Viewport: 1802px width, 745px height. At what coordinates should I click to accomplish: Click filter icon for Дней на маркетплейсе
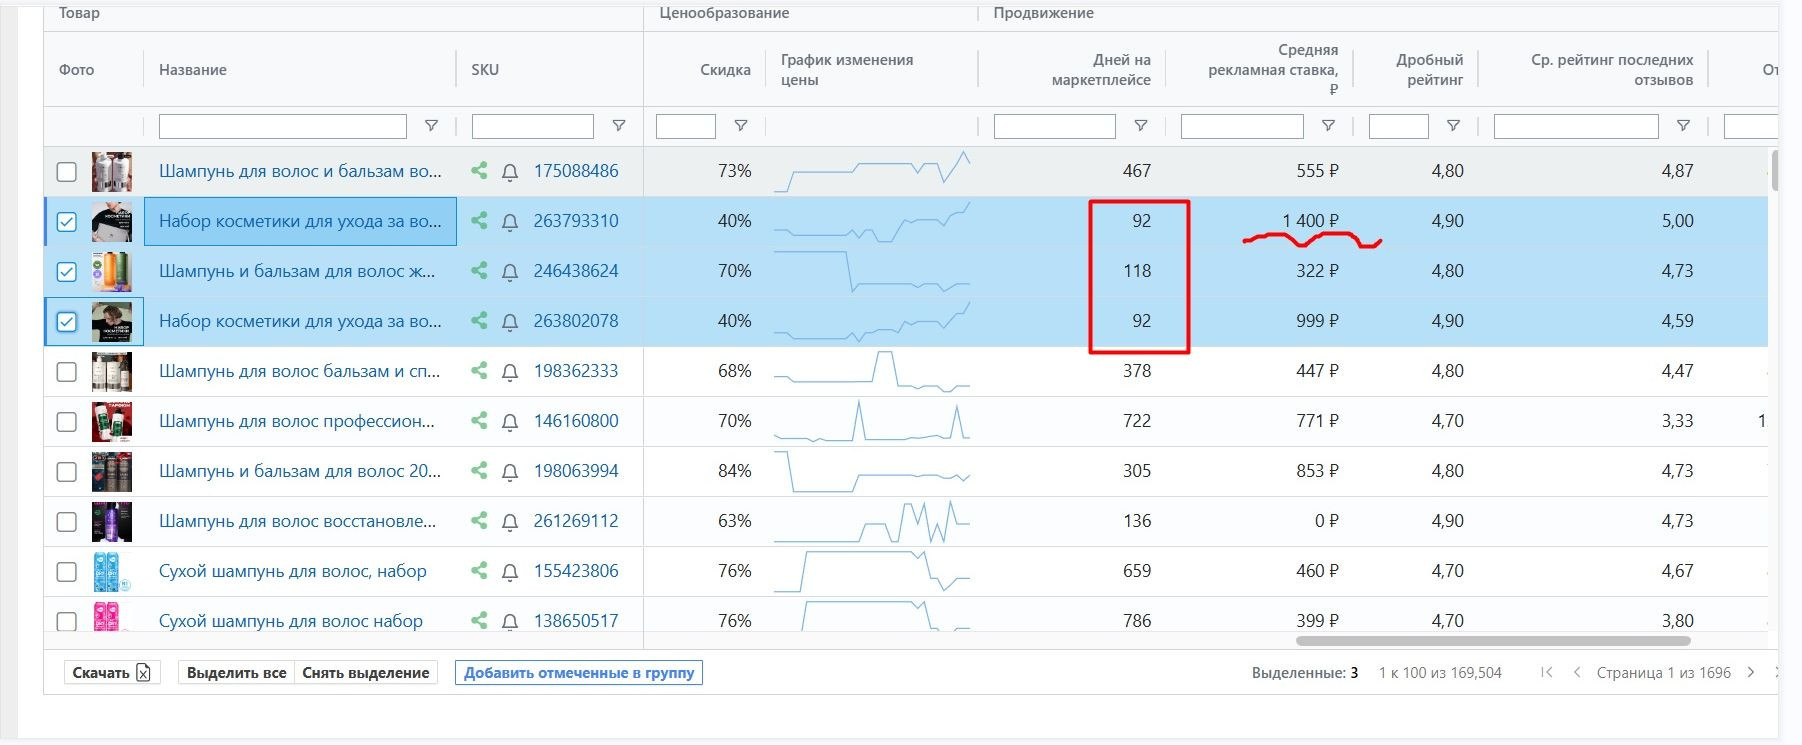click(x=1140, y=126)
